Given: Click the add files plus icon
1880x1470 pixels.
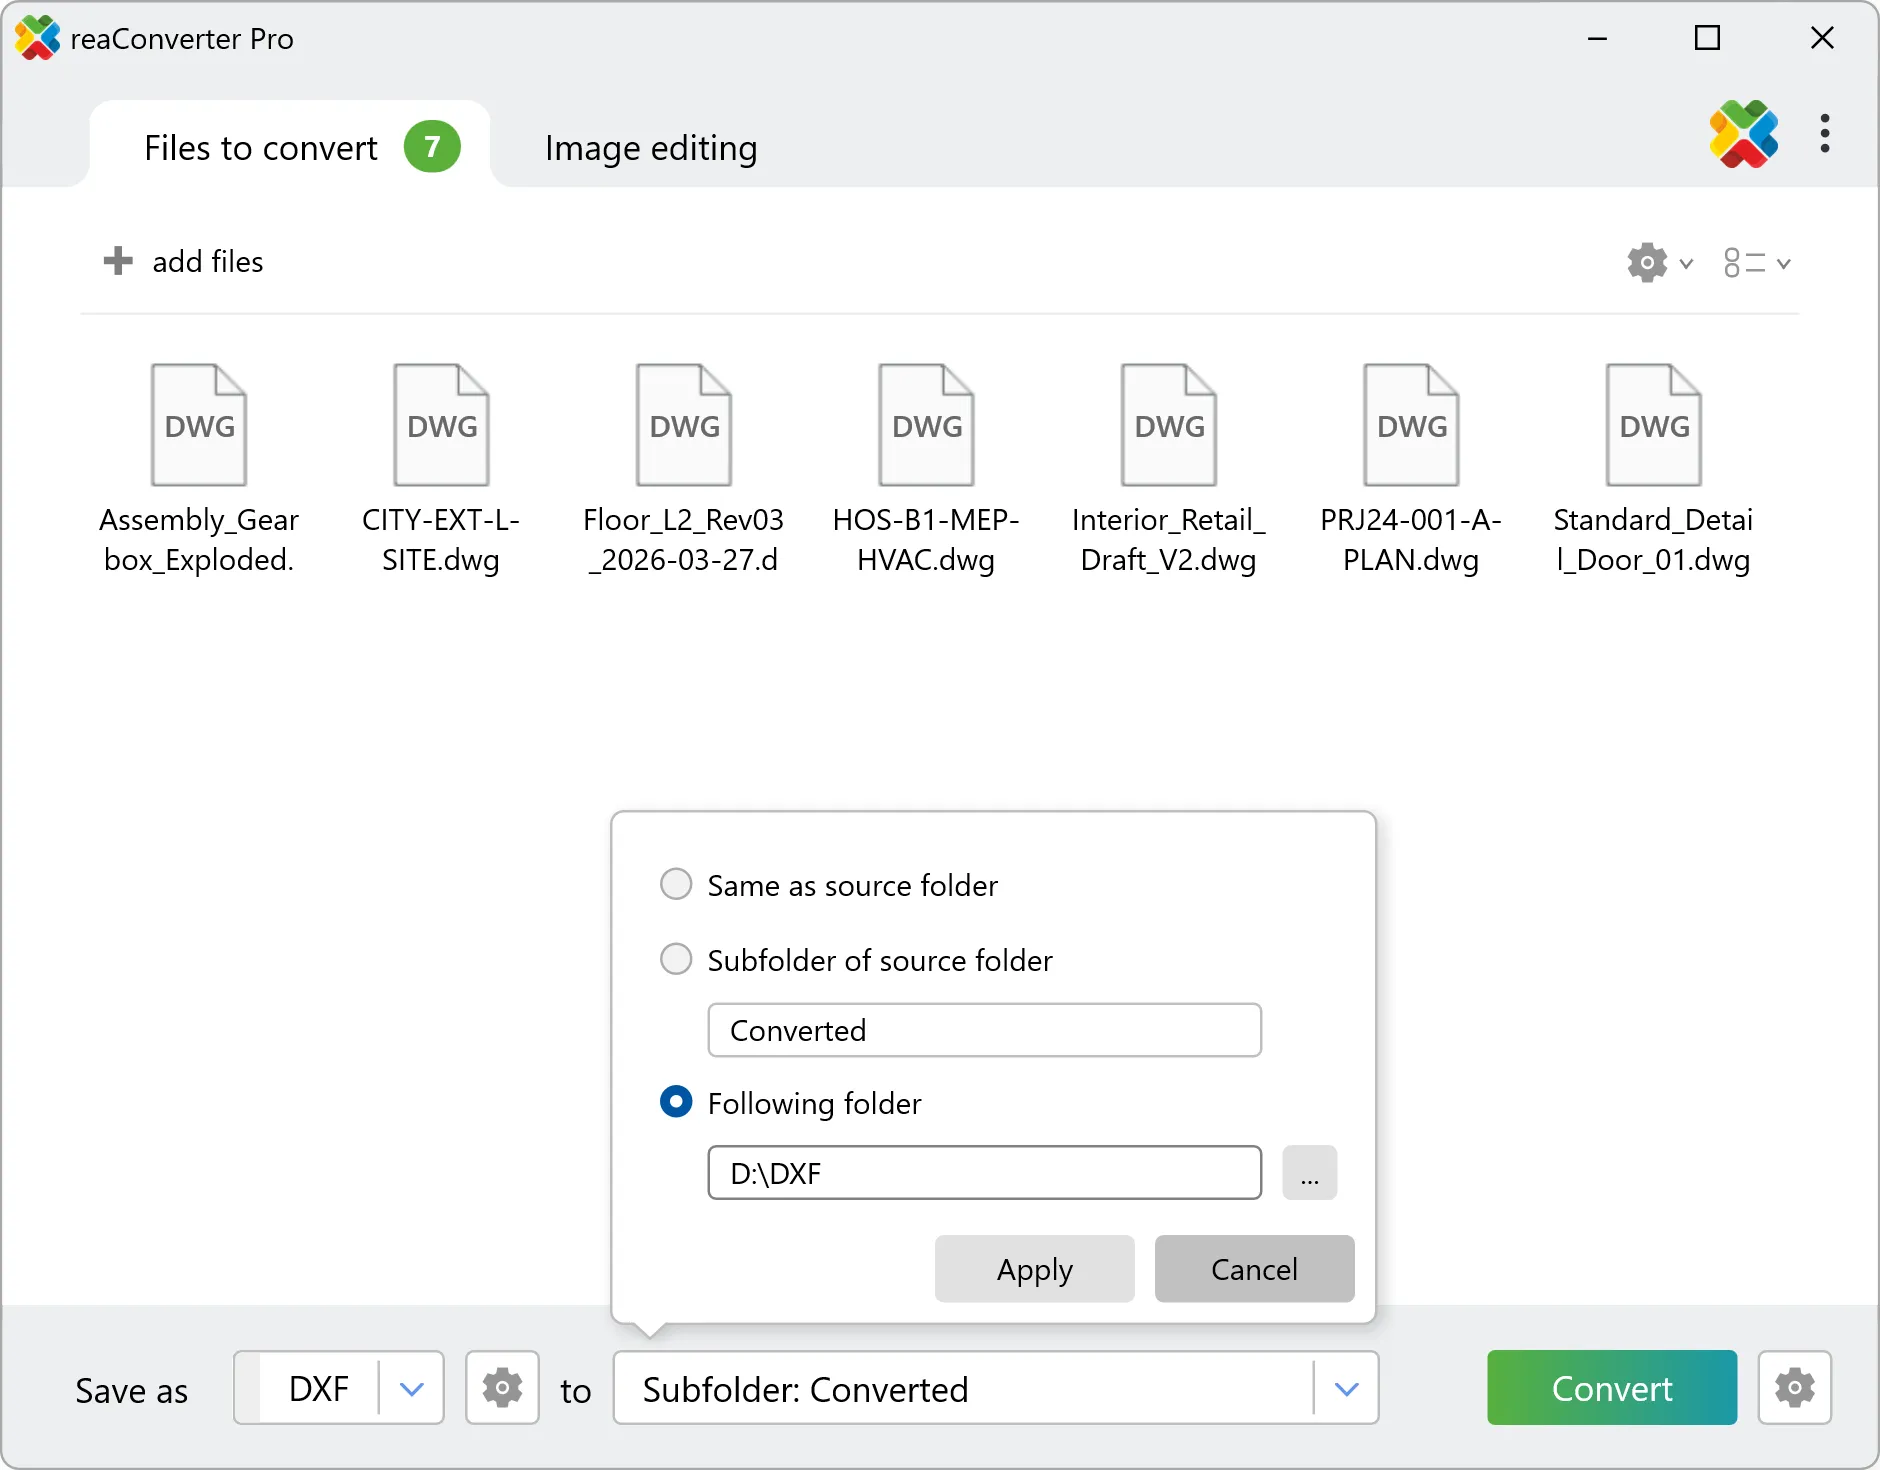Looking at the screenshot, I should 118,261.
